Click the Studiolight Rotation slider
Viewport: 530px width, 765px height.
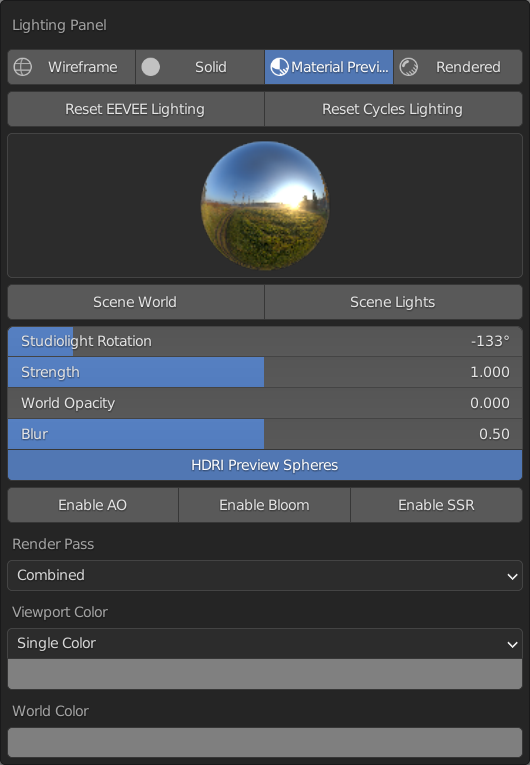coord(265,341)
